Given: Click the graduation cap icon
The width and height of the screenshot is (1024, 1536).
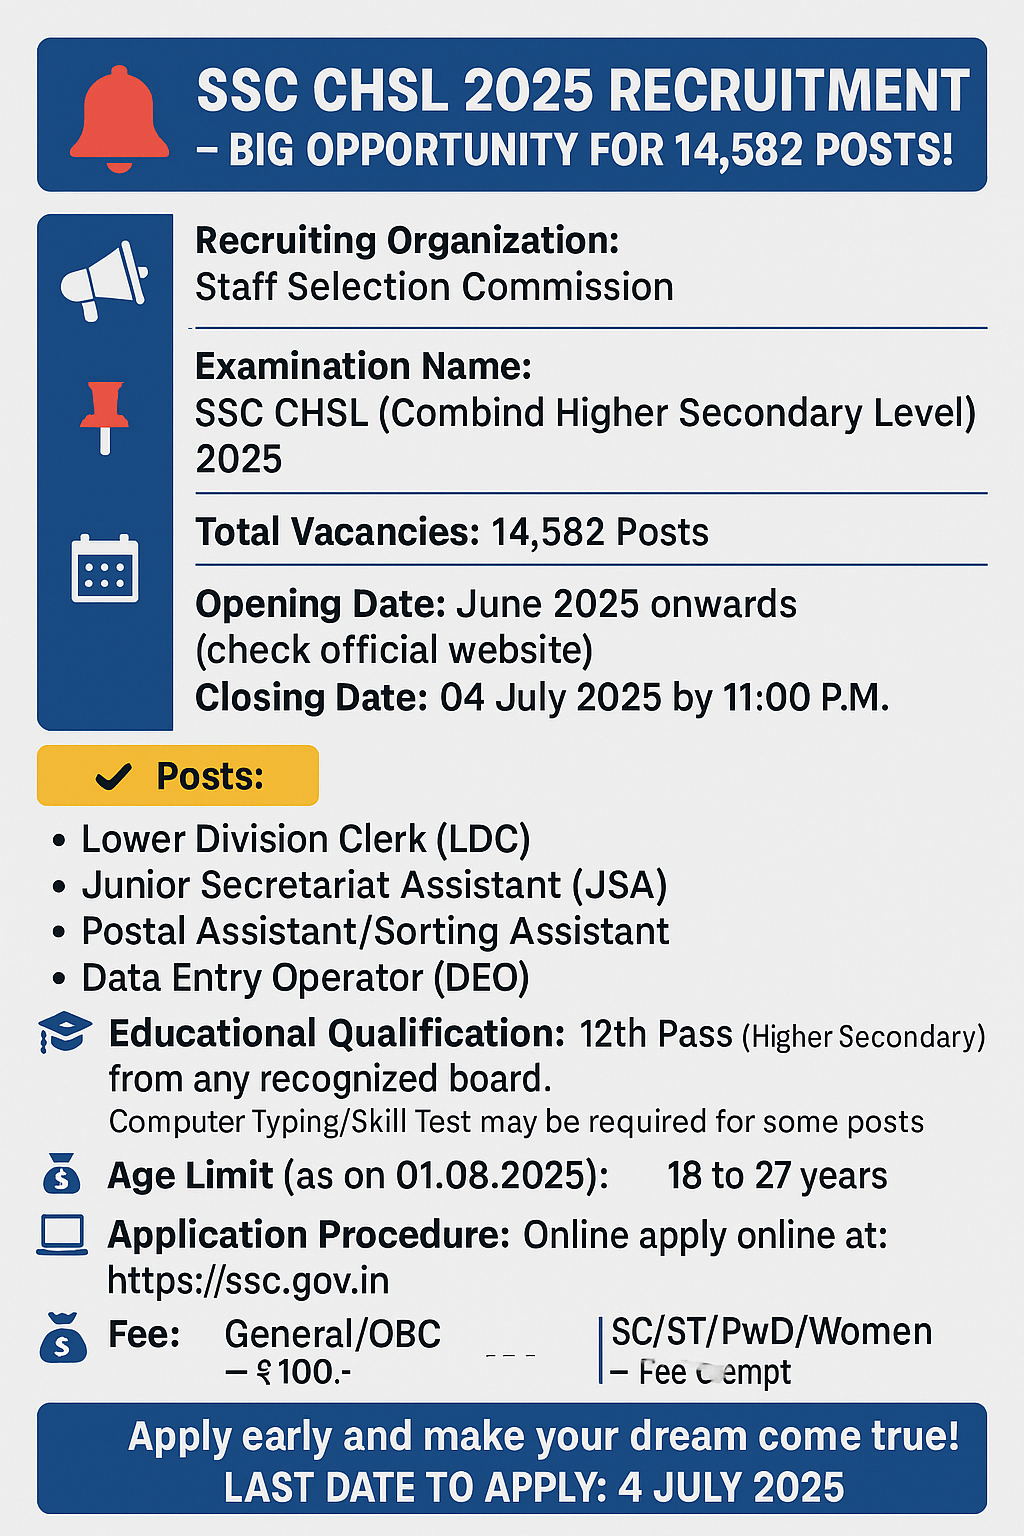Looking at the screenshot, I should tap(64, 1032).
